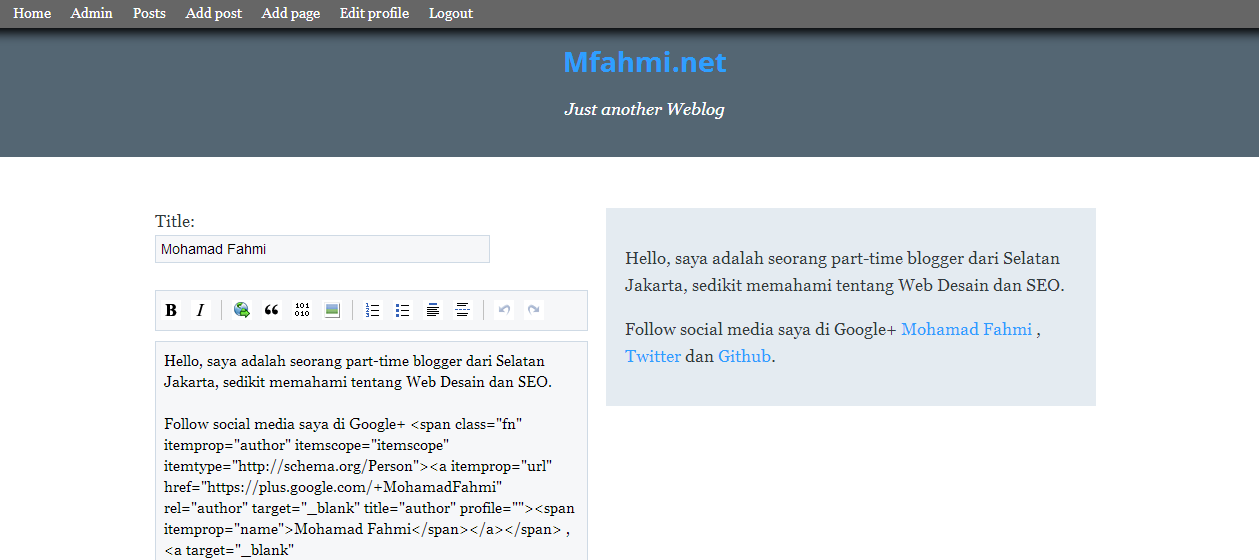1259x560 pixels.
Task: Choose Add page from the top bar
Action: tap(291, 13)
